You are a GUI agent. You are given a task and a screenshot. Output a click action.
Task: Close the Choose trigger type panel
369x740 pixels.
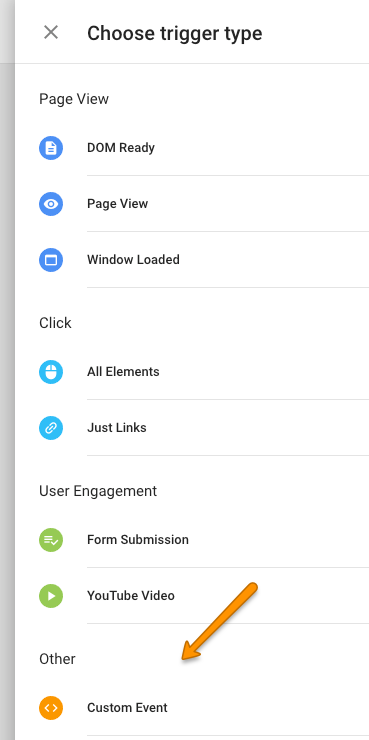coord(51,33)
